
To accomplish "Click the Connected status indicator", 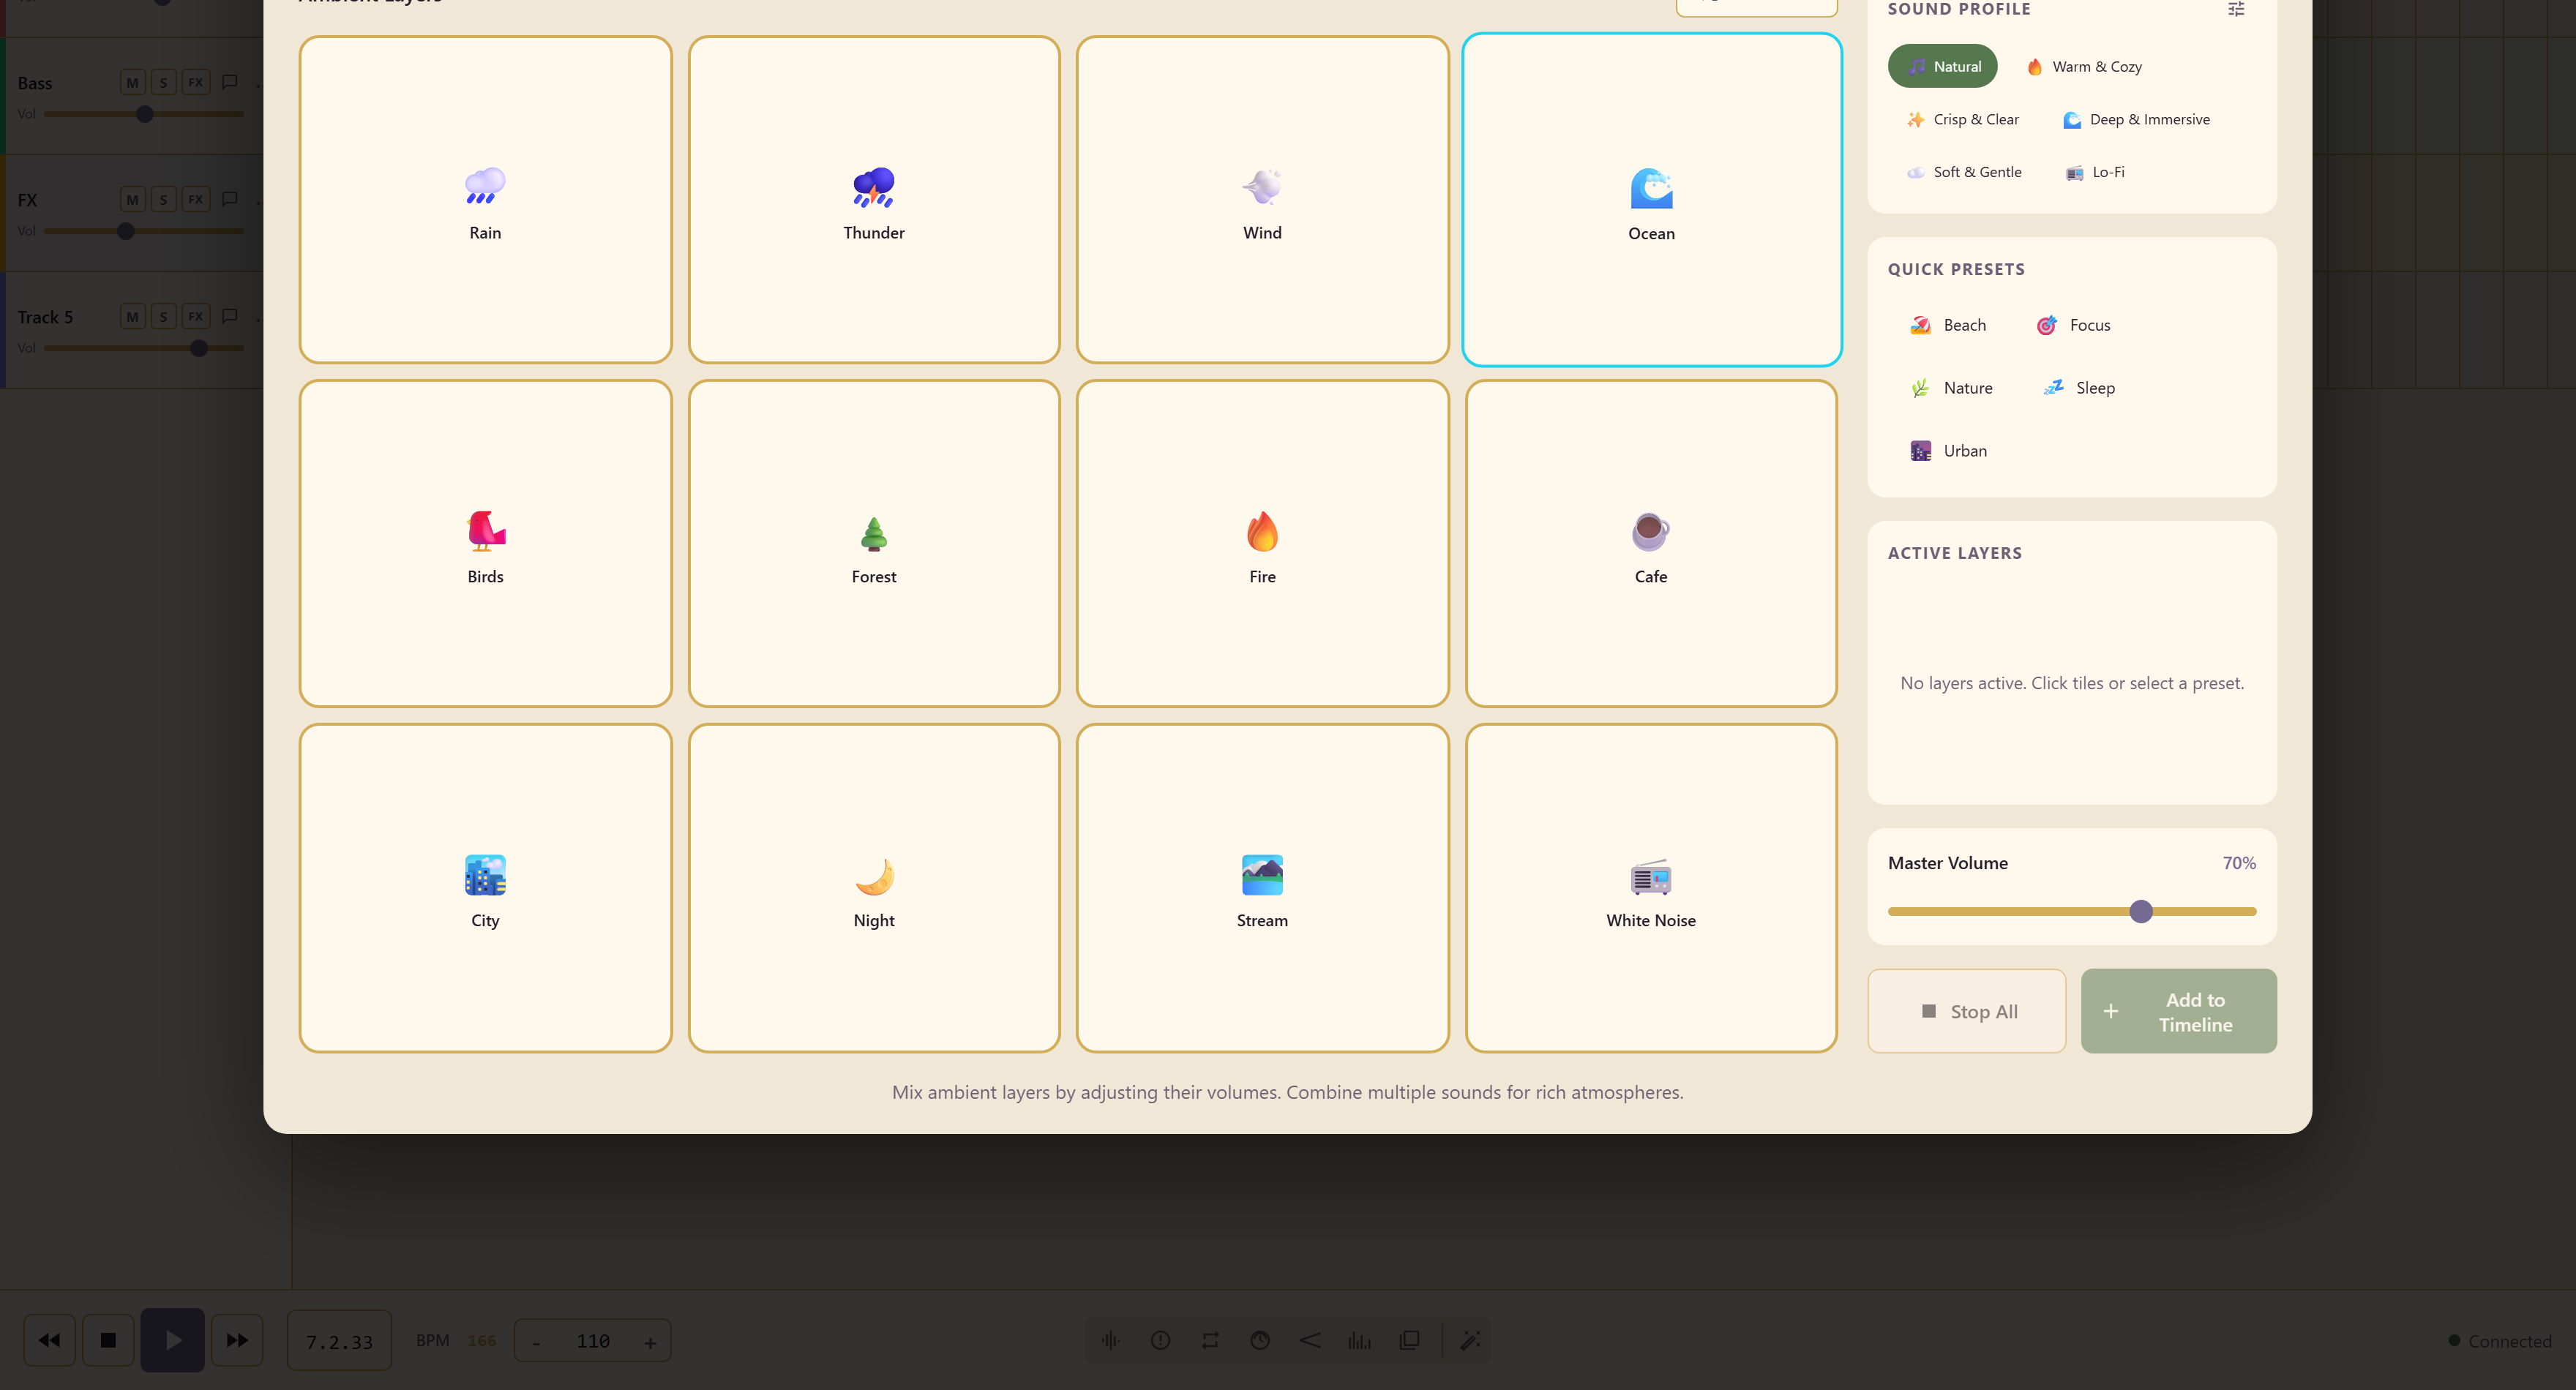I will (x=2499, y=1341).
